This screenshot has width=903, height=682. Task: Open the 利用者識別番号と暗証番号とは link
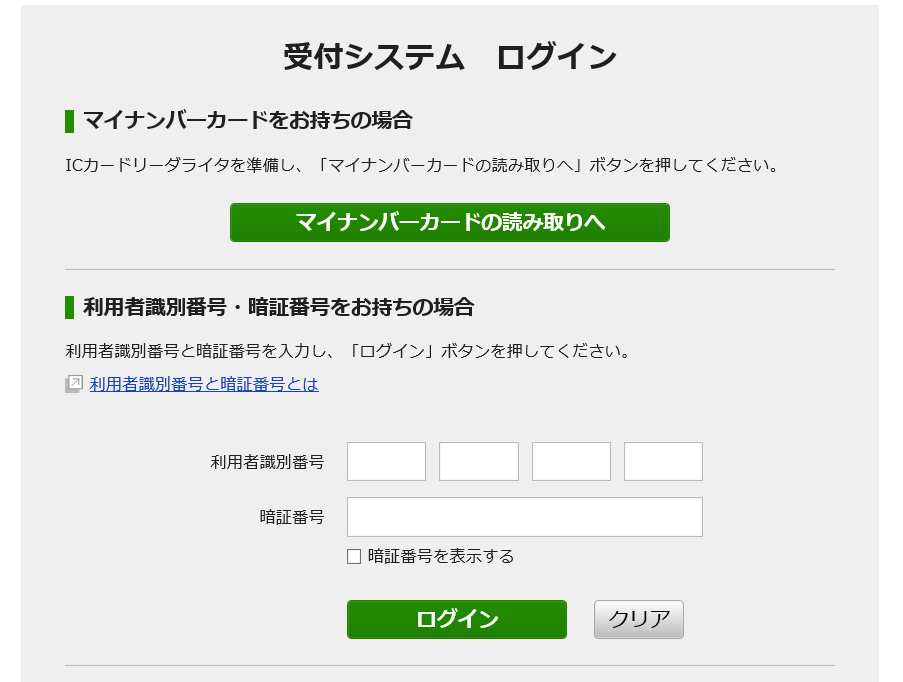coord(204,384)
